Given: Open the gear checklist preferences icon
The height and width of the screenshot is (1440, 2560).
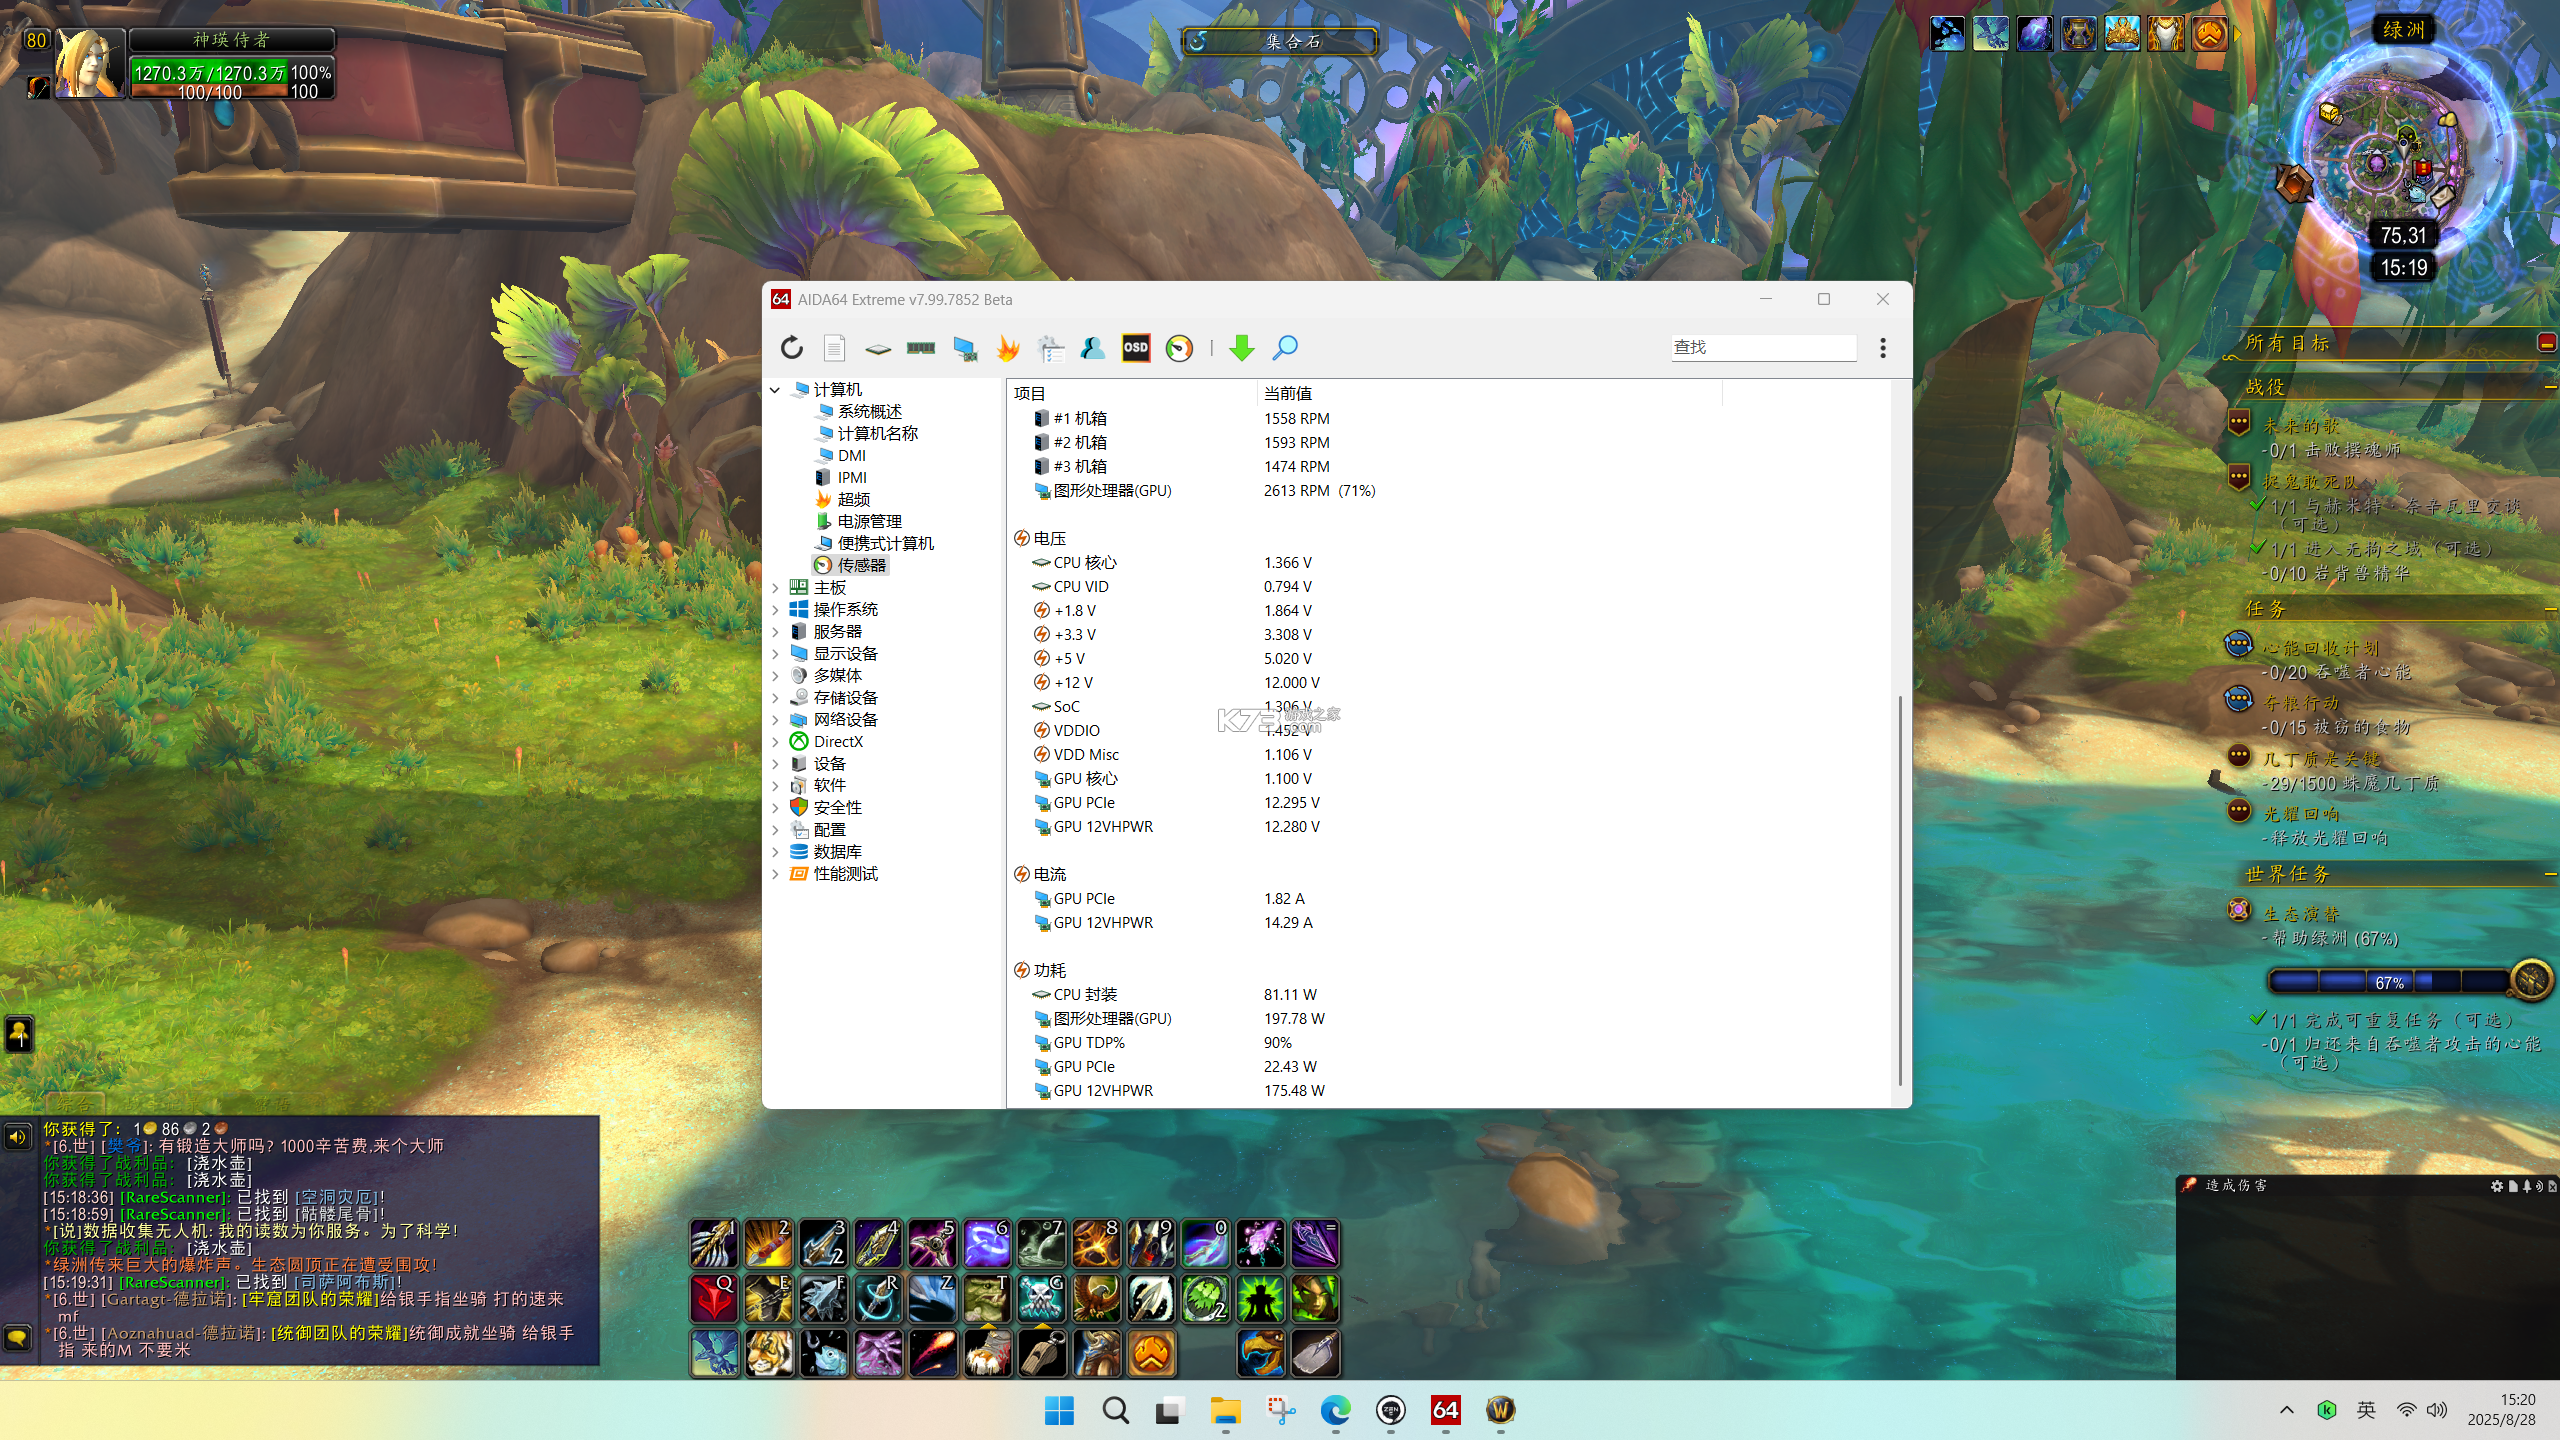Looking at the screenshot, I should pos(1051,348).
